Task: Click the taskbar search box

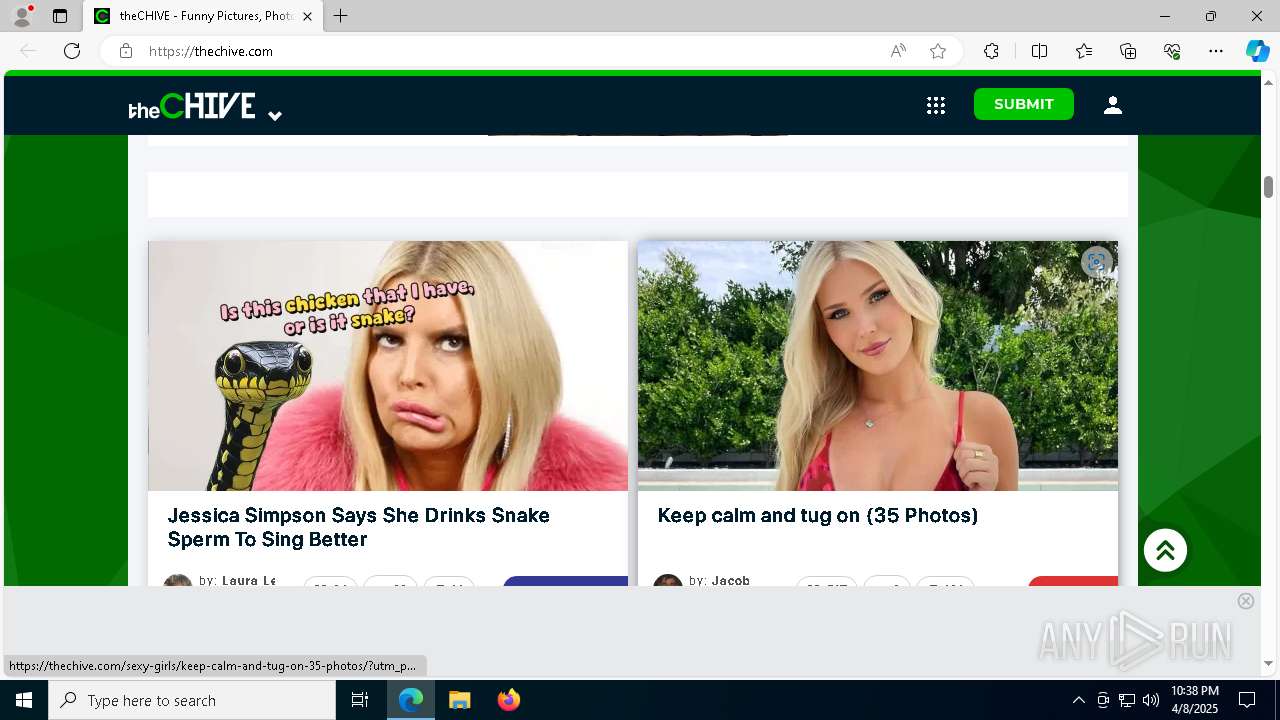Action: 192,700
